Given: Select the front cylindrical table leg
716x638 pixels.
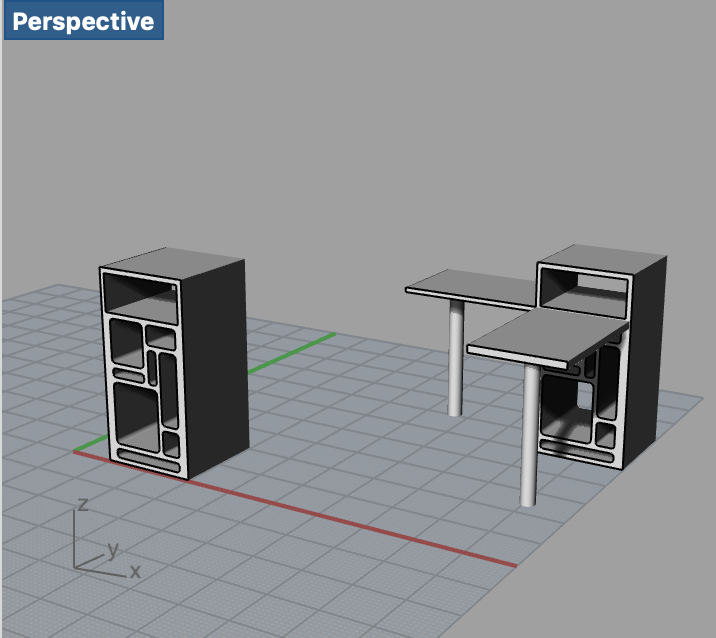Looking at the screenshot, I should (529, 435).
